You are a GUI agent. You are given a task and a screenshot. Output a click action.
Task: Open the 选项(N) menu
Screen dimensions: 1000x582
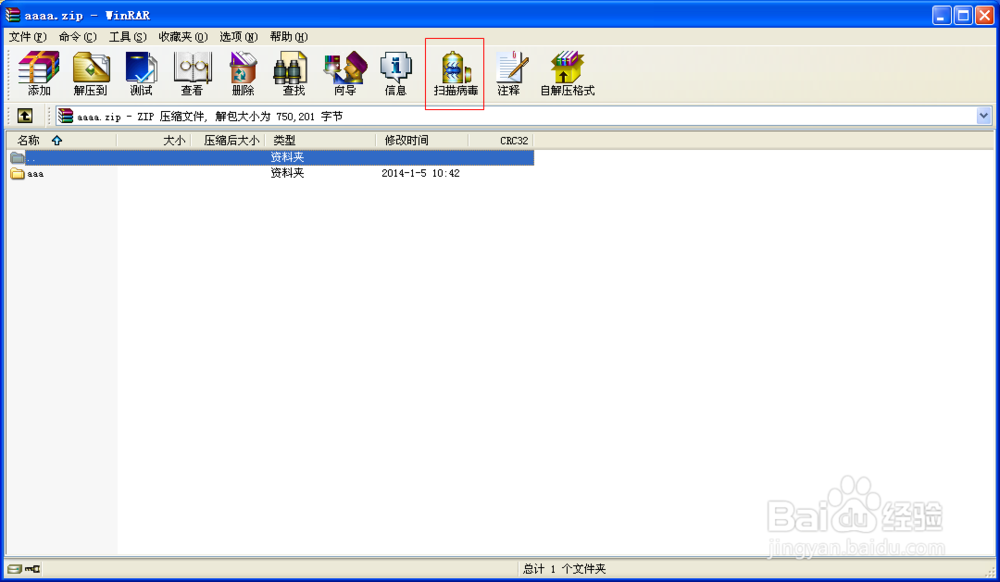(x=239, y=37)
